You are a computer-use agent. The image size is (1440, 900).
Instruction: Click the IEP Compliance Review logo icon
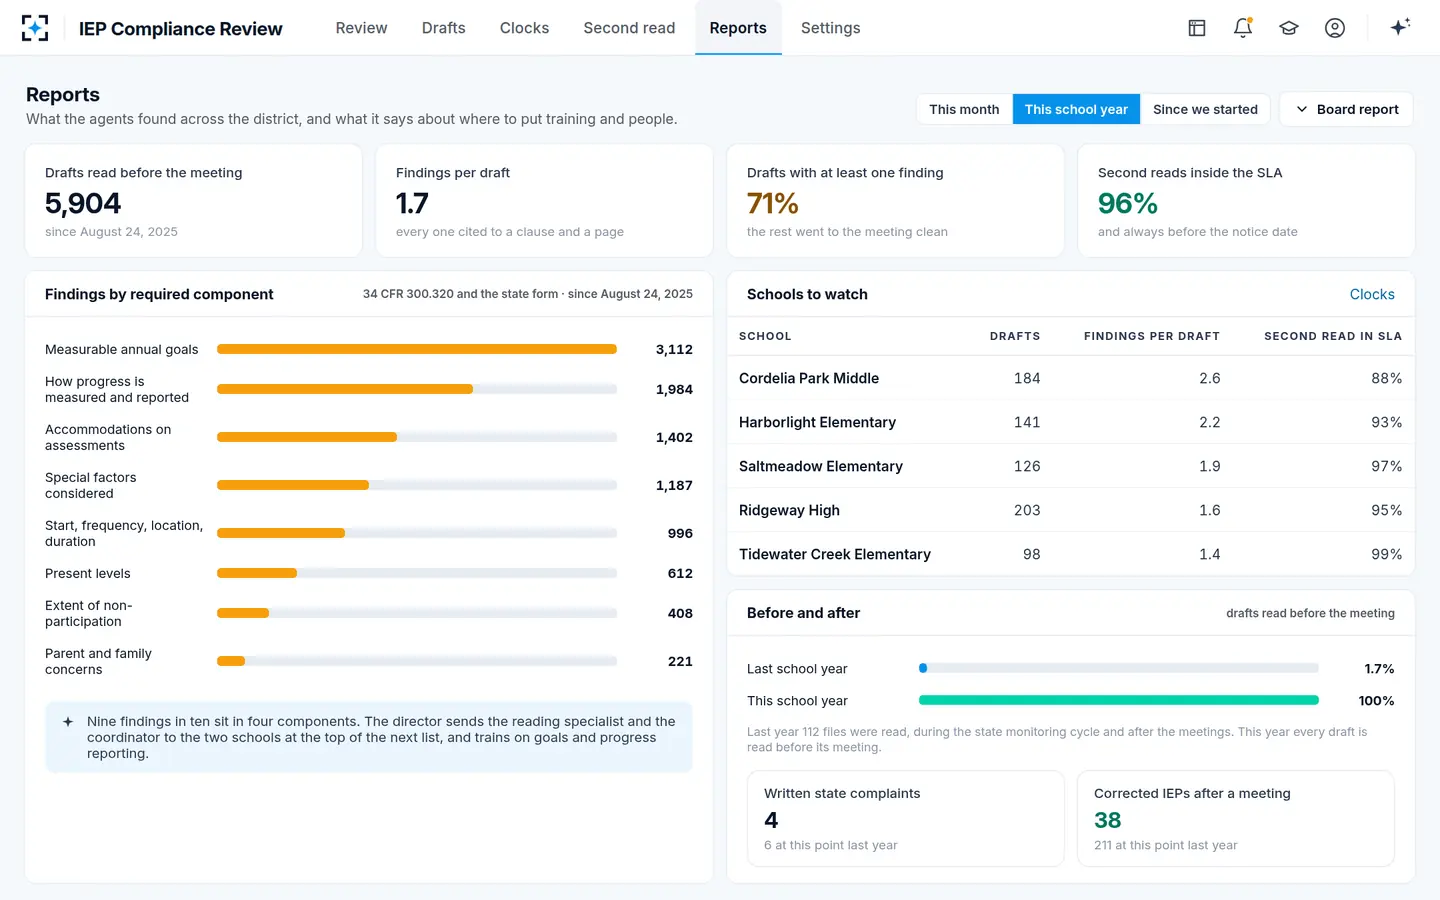click(x=35, y=28)
